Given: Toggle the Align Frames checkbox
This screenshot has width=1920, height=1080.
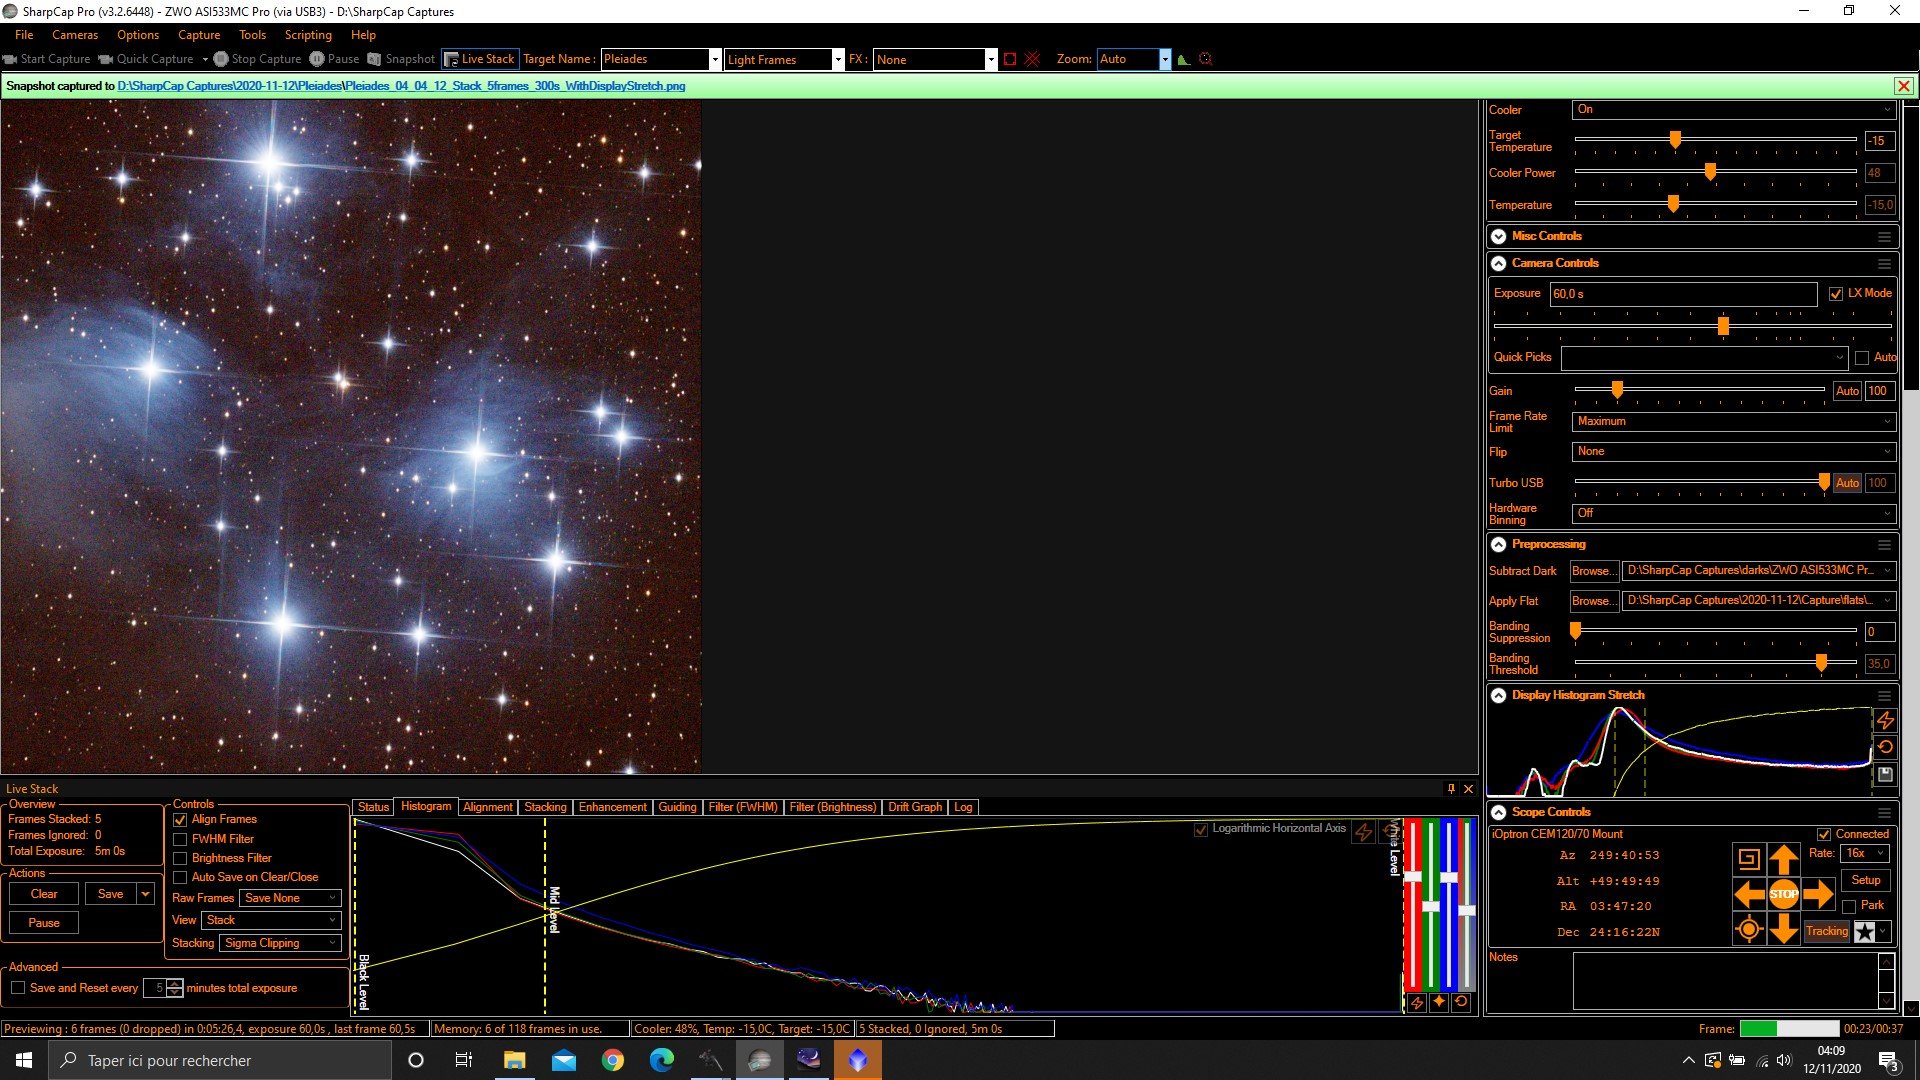Looking at the screenshot, I should click(181, 820).
